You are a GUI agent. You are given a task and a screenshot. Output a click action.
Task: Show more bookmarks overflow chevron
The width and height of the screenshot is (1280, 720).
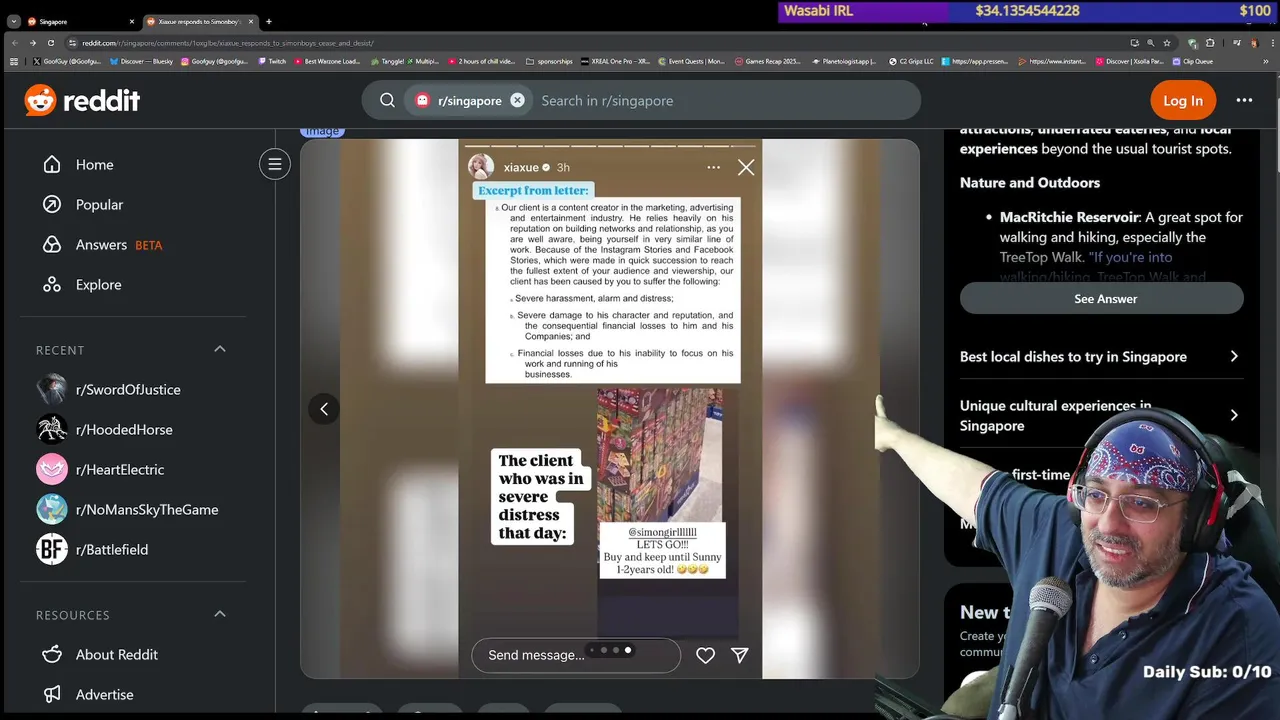point(1266,62)
